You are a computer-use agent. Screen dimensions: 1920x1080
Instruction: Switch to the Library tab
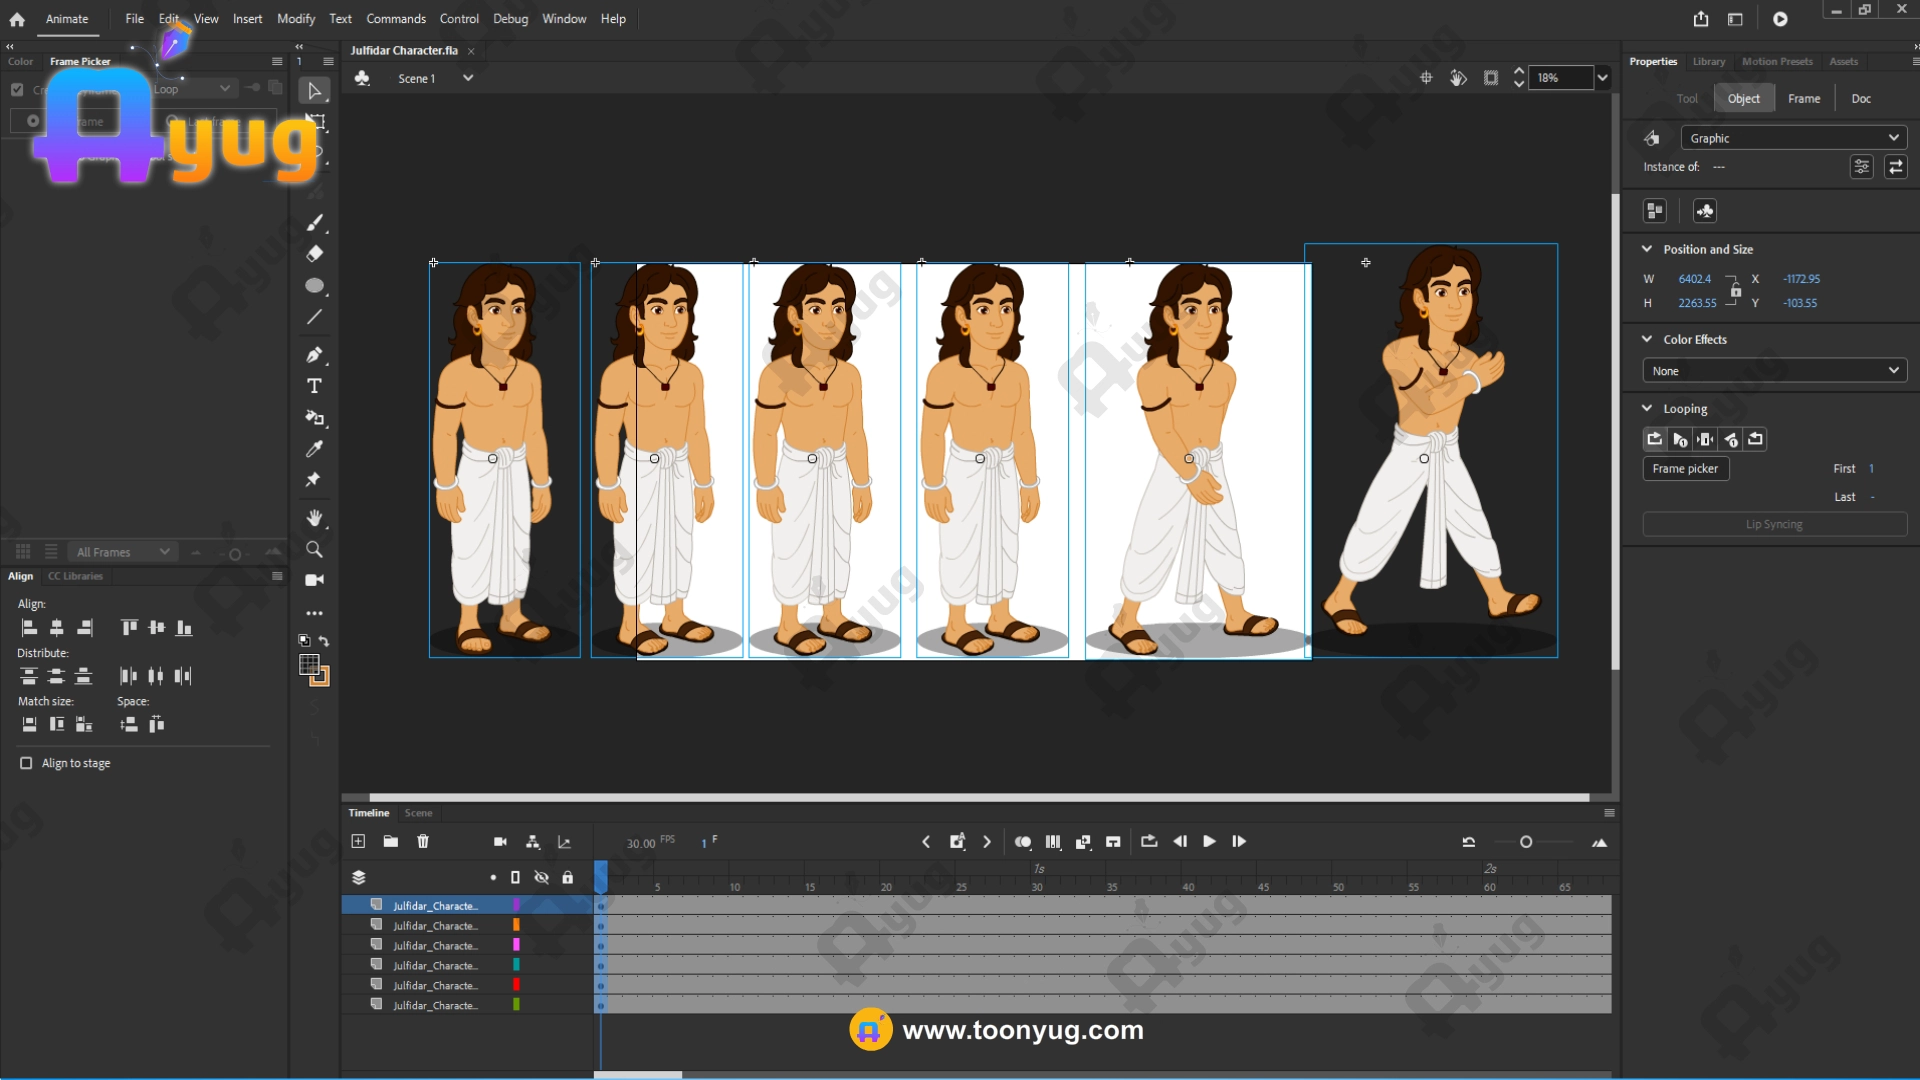[x=1708, y=62]
